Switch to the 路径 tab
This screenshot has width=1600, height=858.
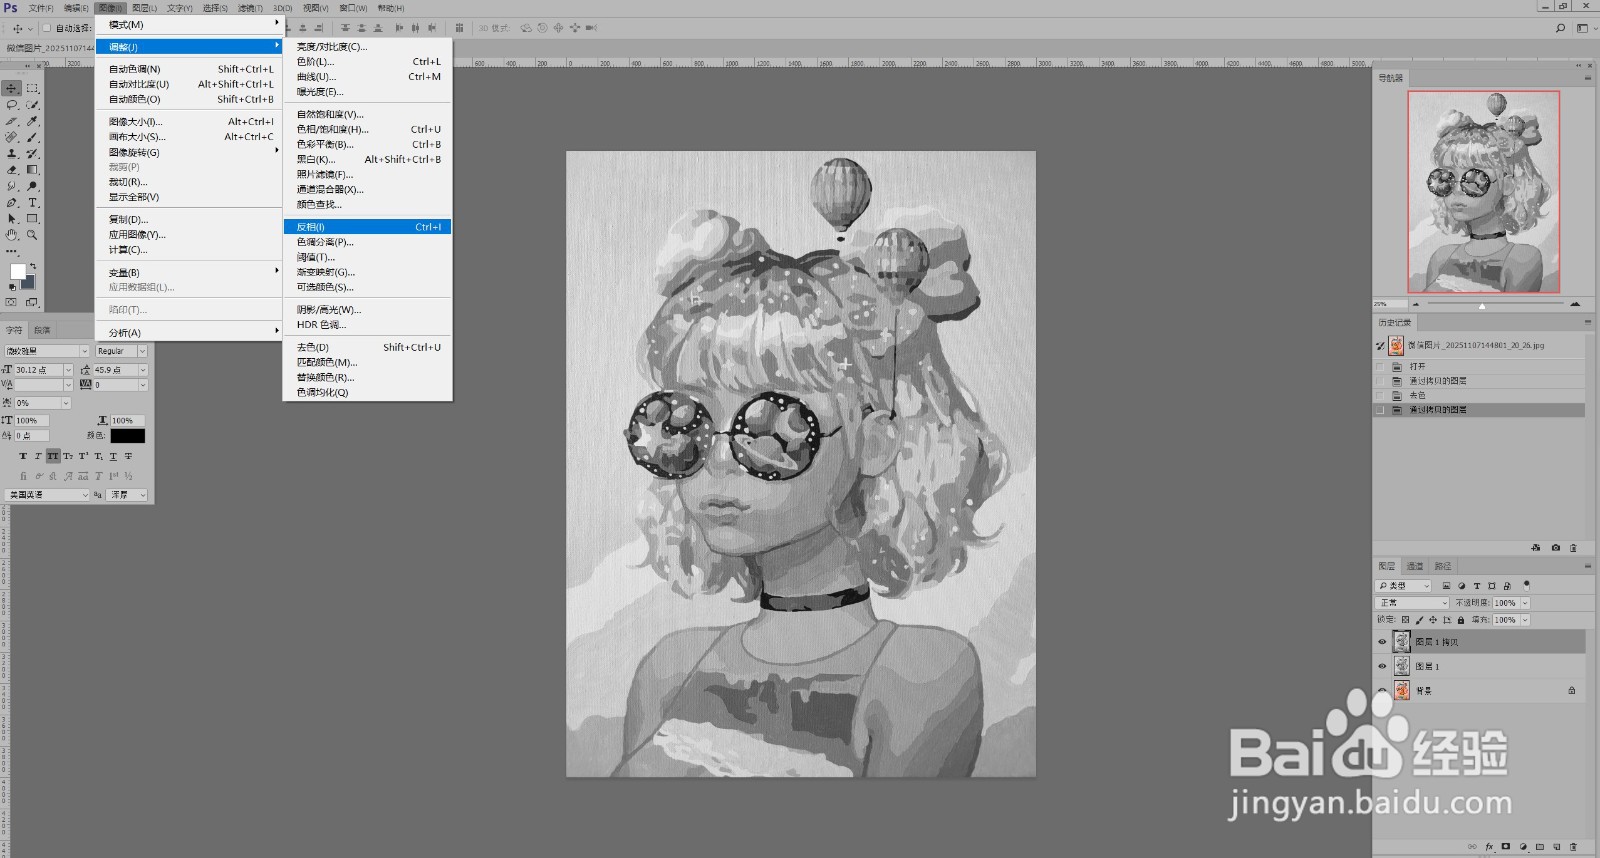(x=1443, y=566)
